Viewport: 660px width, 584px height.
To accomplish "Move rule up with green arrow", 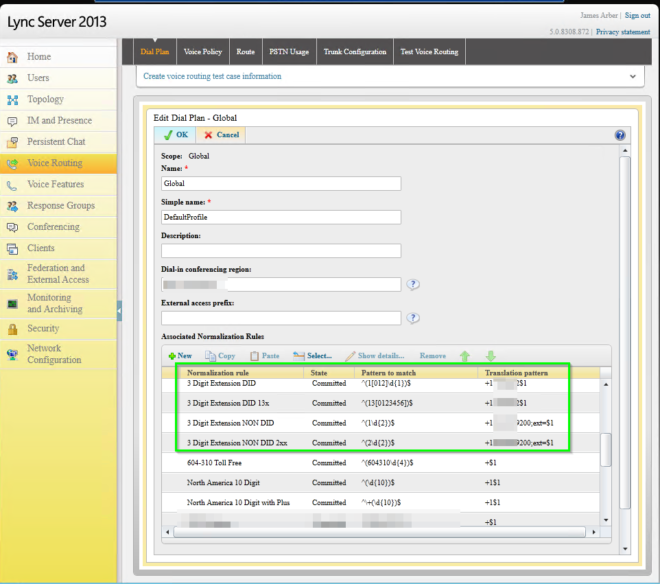I will [x=464, y=355].
